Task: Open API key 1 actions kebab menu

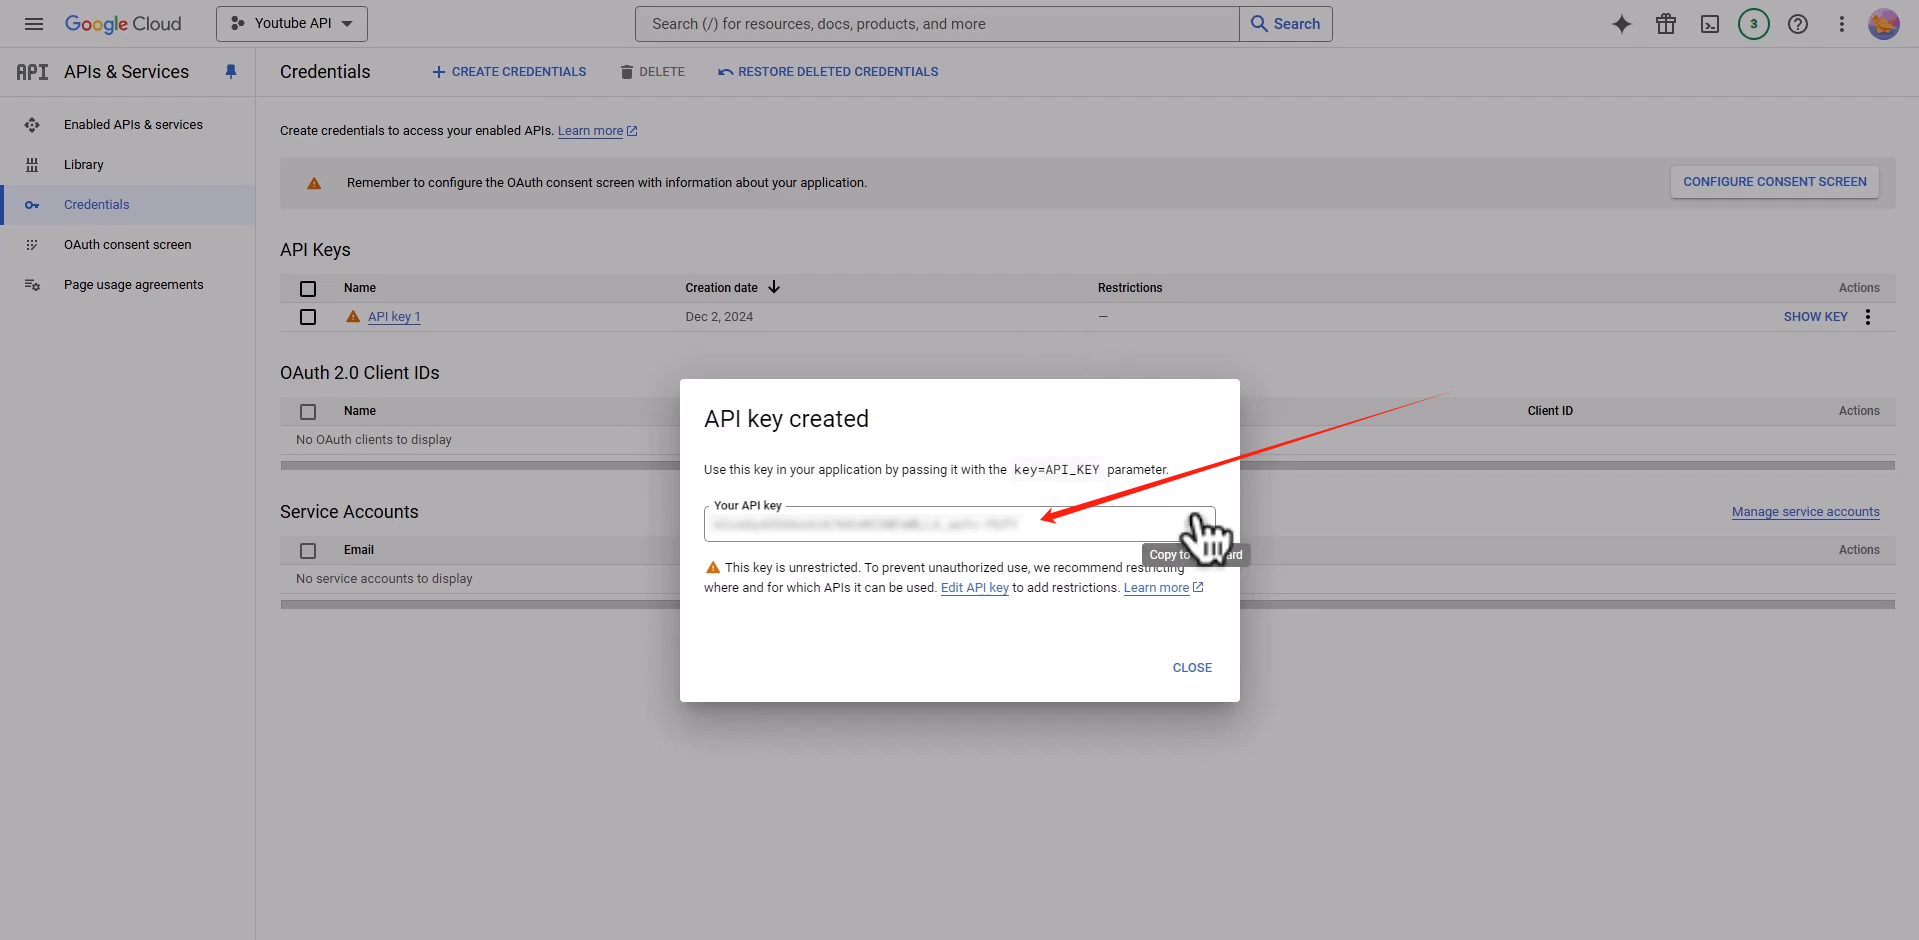Action: [x=1867, y=317]
